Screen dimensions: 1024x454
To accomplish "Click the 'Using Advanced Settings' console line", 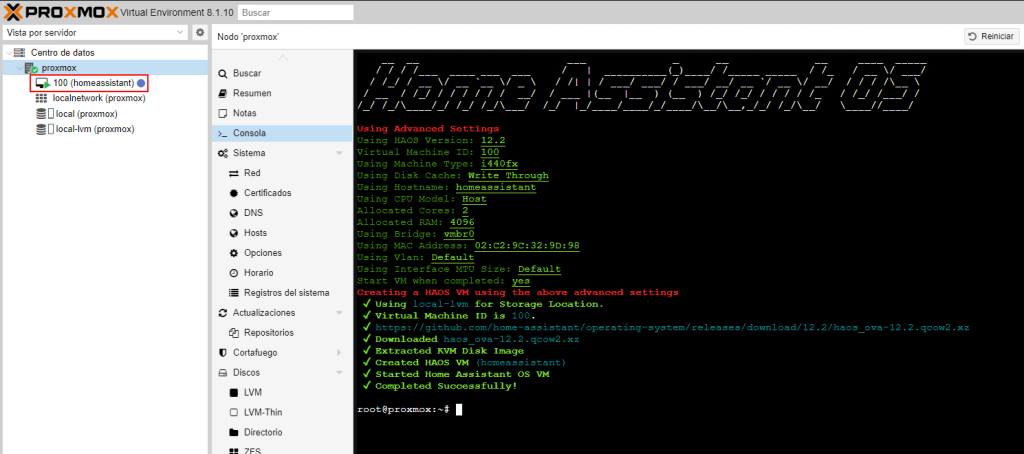I will [428, 129].
